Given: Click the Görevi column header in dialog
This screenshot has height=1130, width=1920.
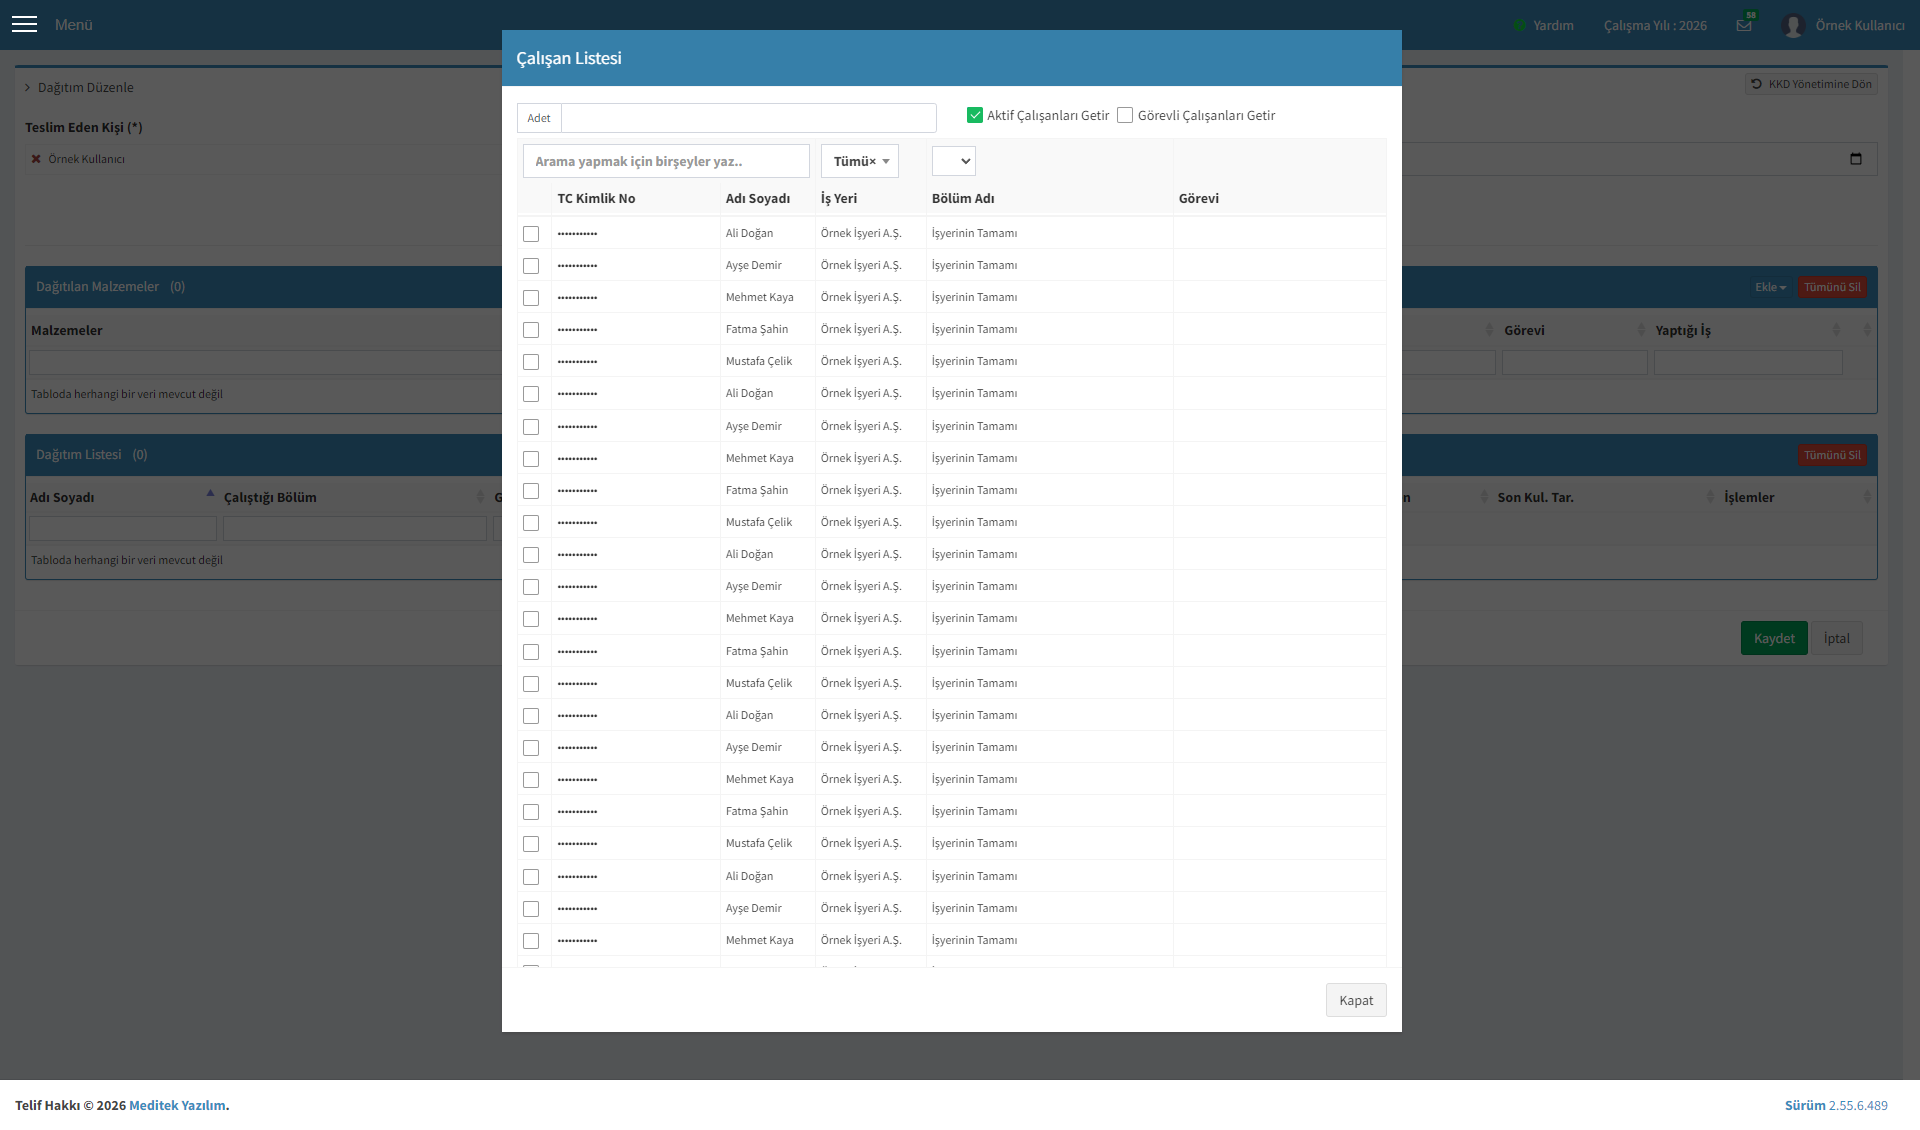Looking at the screenshot, I should pyautogui.click(x=1199, y=199).
